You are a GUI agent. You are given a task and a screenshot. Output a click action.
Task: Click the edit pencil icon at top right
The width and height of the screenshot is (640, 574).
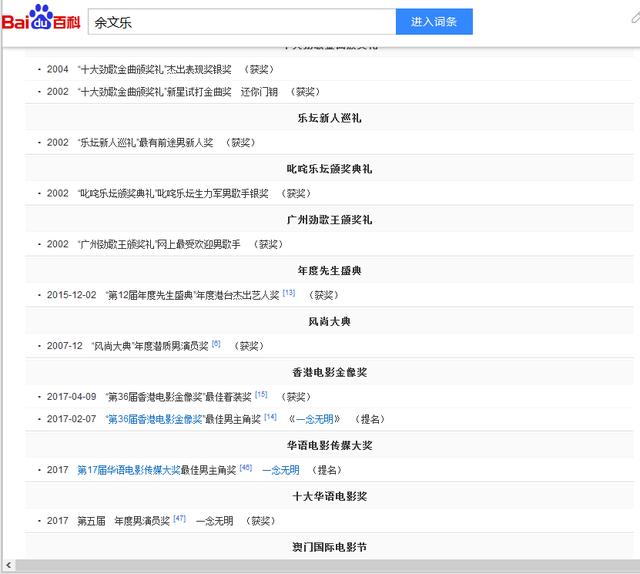636,17
